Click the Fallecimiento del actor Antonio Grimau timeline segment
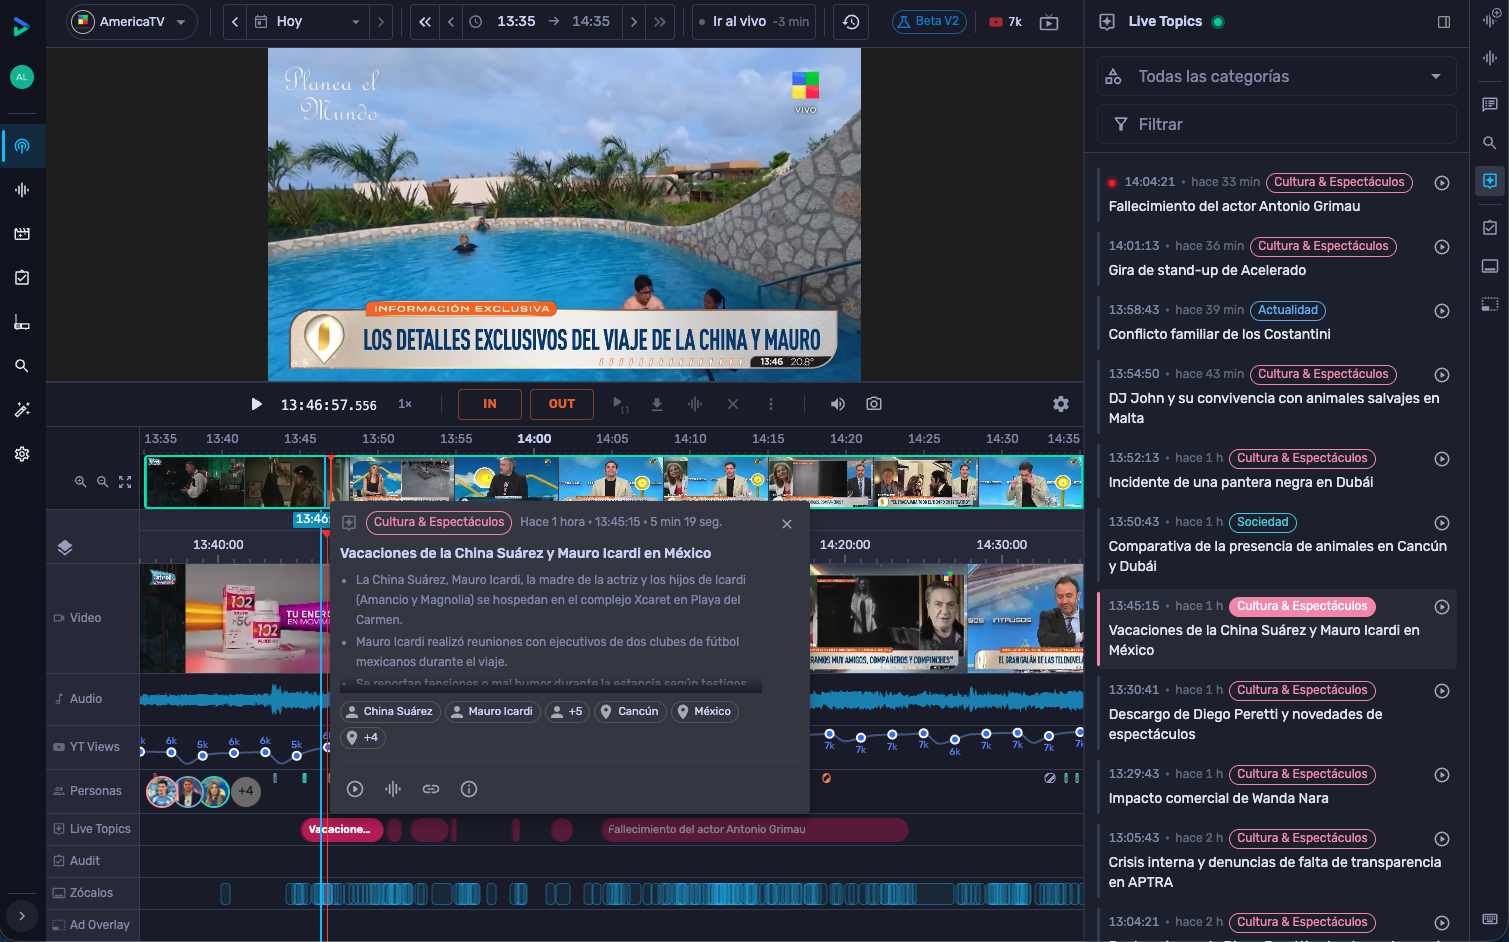This screenshot has height=942, width=1509. pyautogui.click(x=754, y=829)
